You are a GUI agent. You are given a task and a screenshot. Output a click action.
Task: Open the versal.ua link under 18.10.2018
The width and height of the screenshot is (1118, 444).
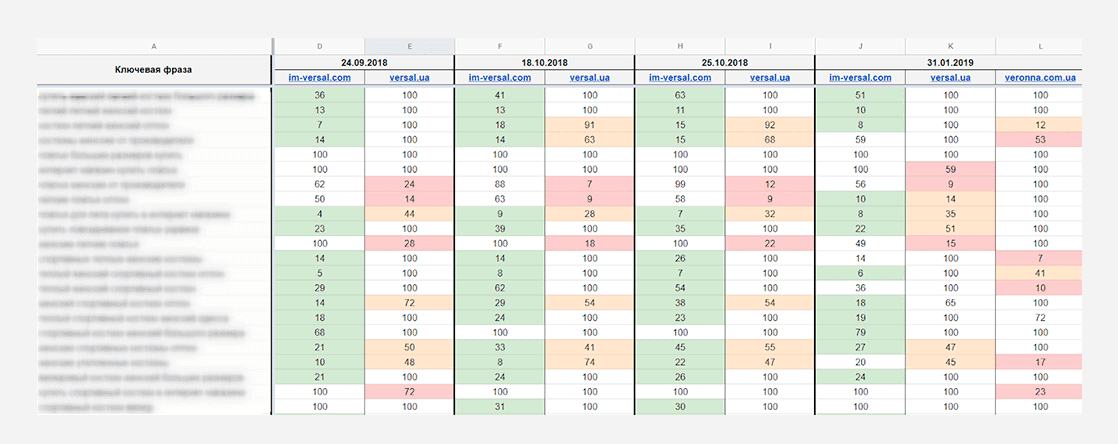[x=590, y=78]
